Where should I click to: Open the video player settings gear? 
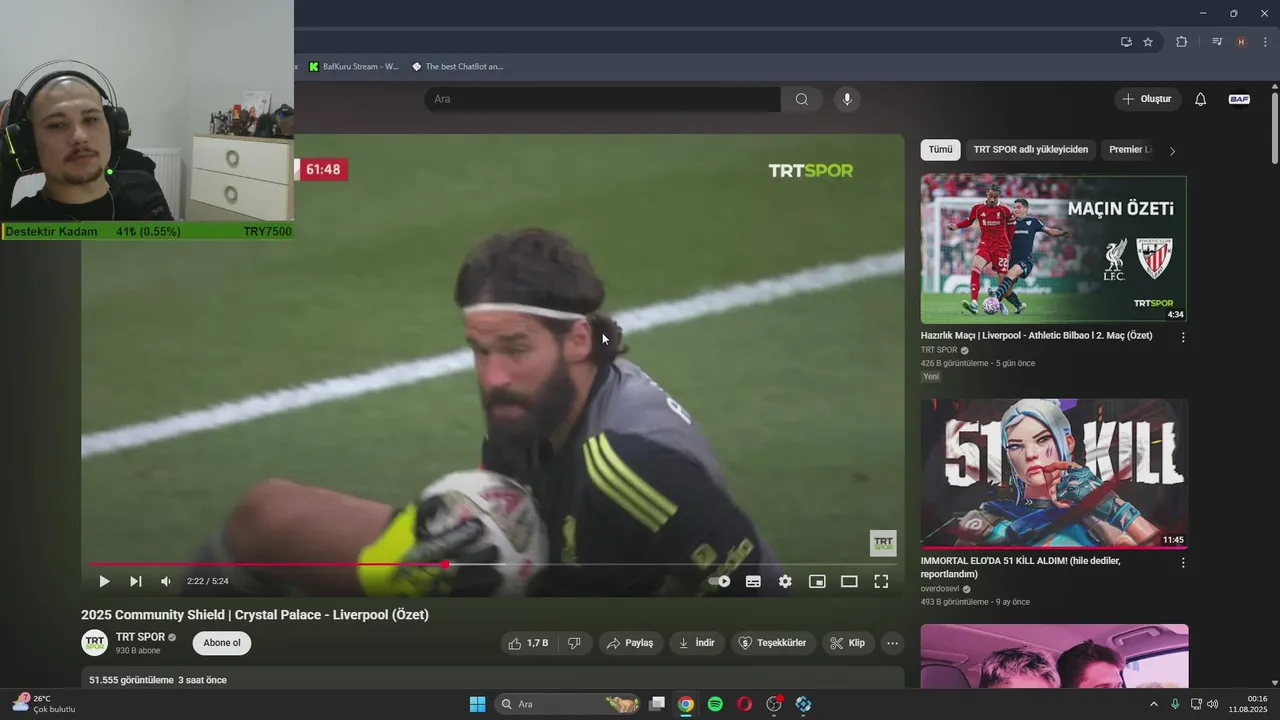tap(785, 581)
